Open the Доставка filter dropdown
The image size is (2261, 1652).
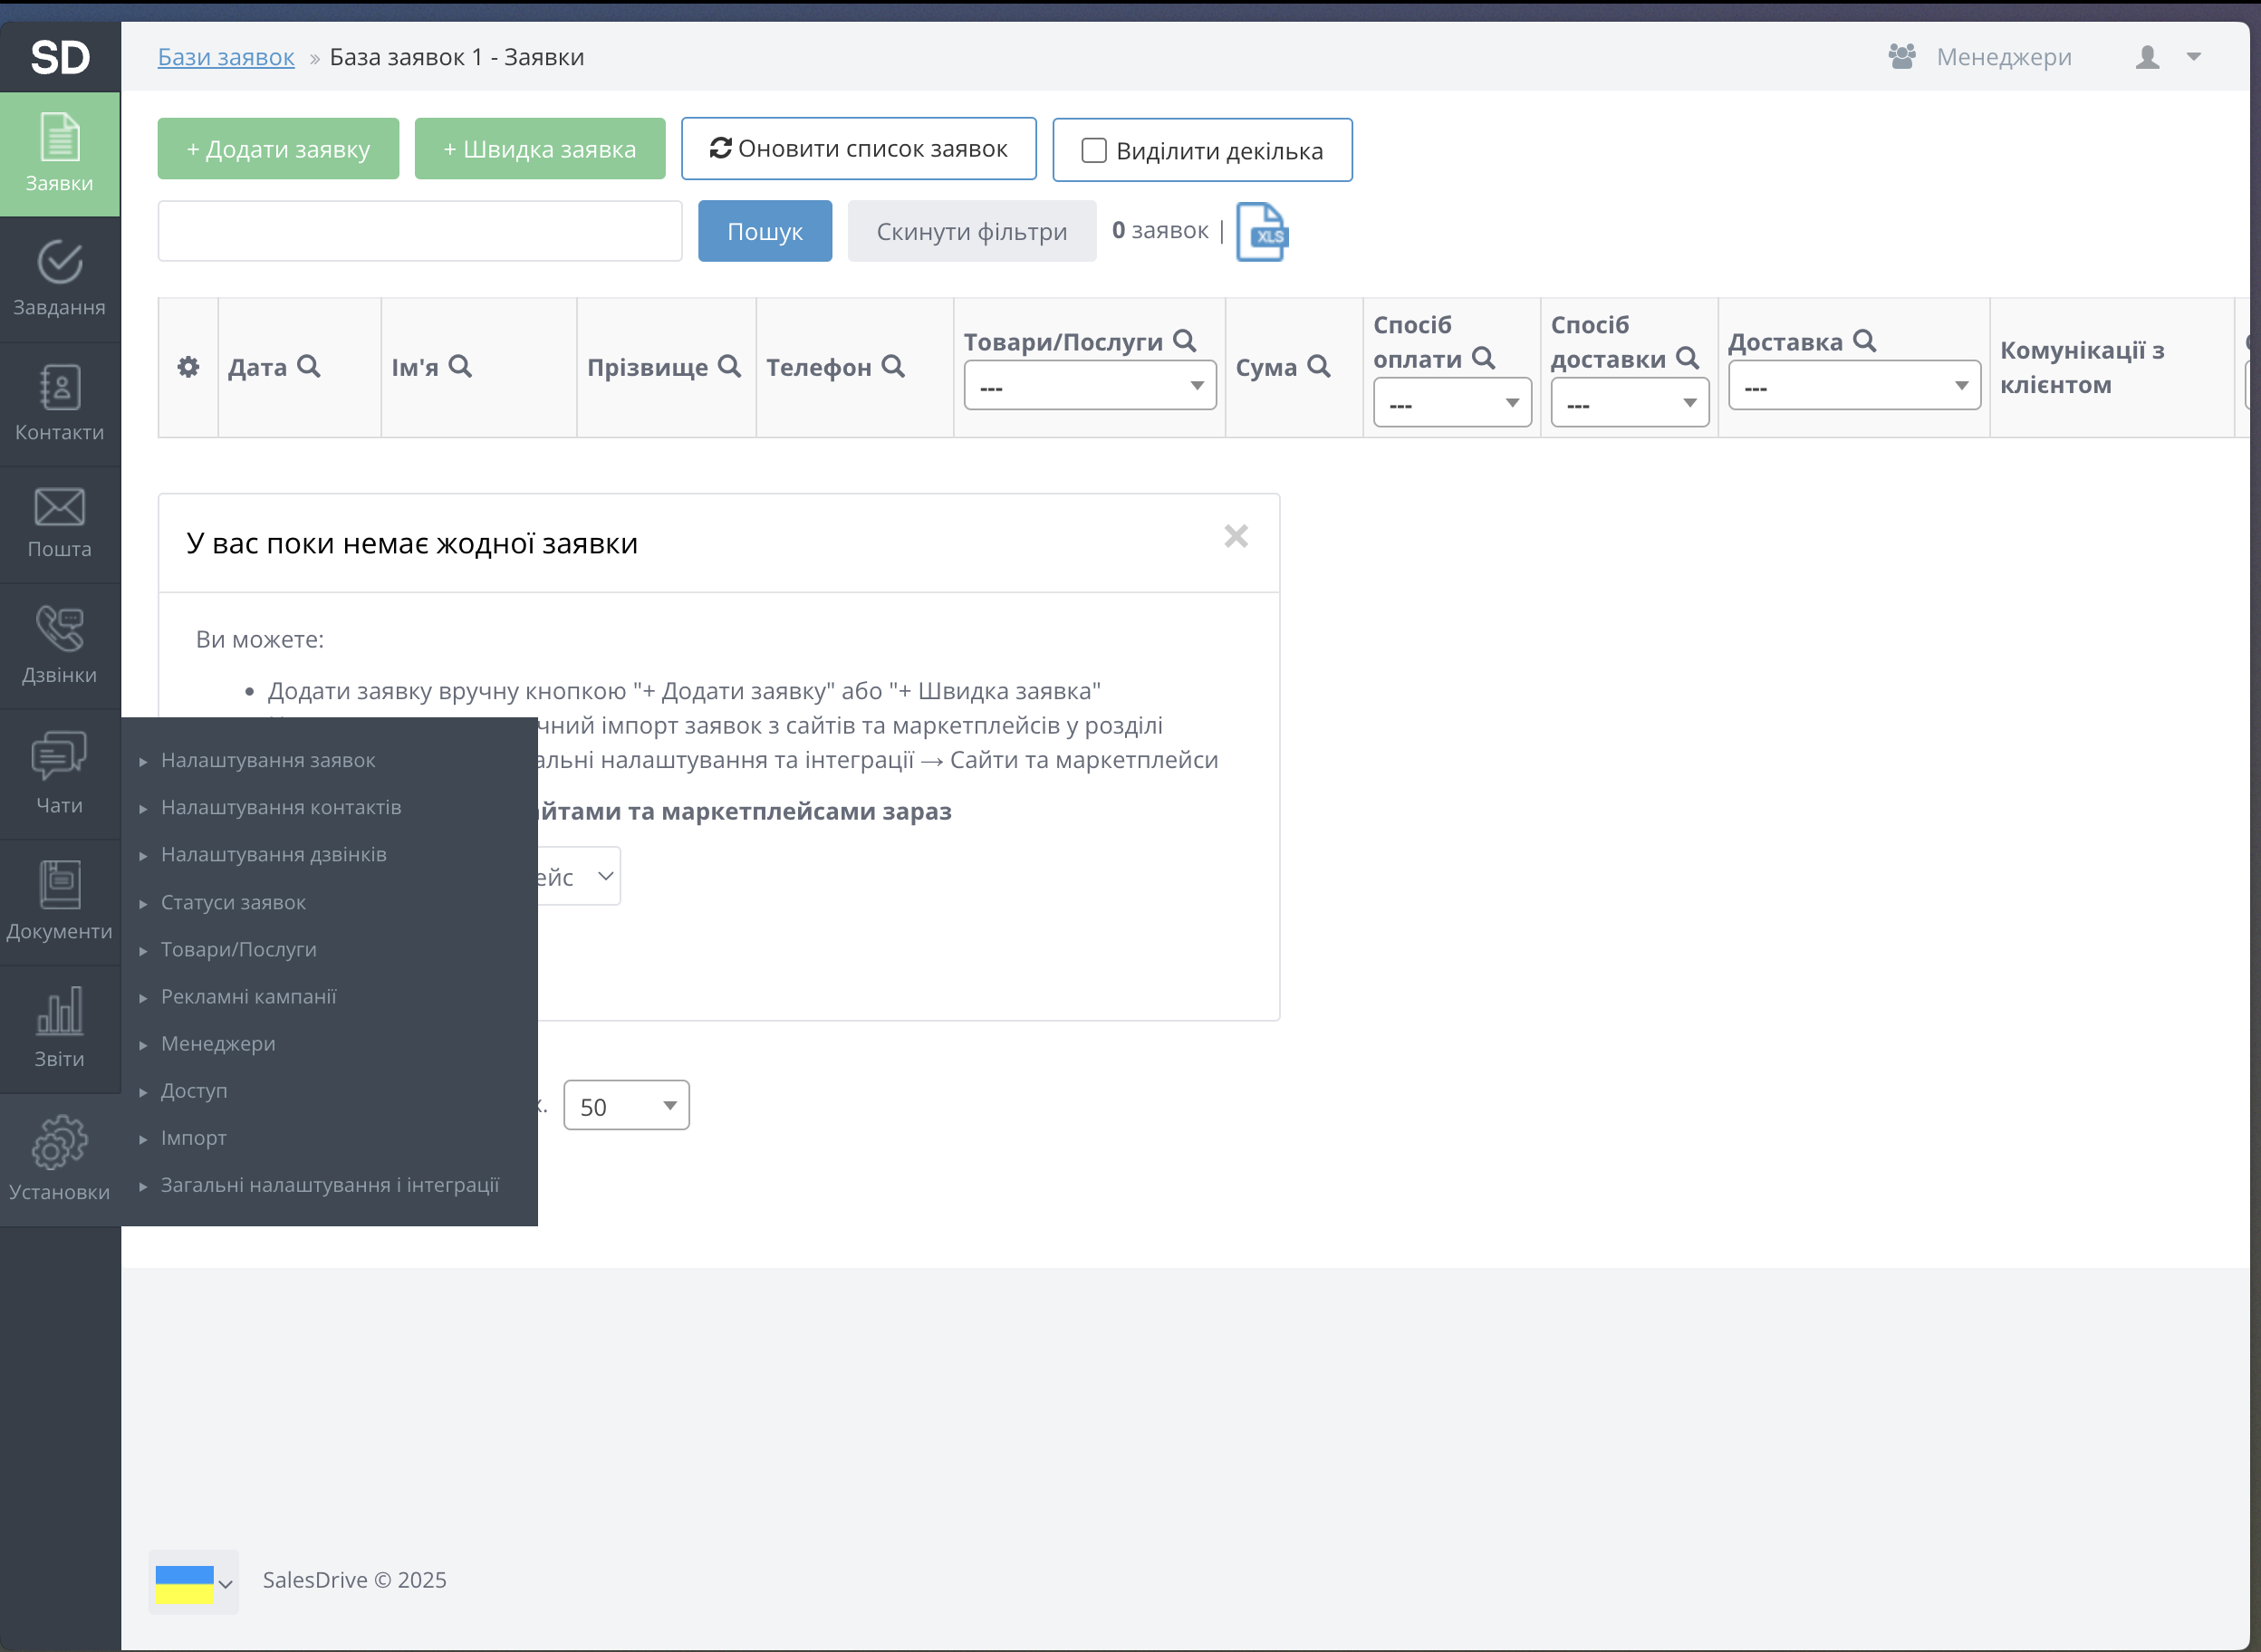point(1853,386)
